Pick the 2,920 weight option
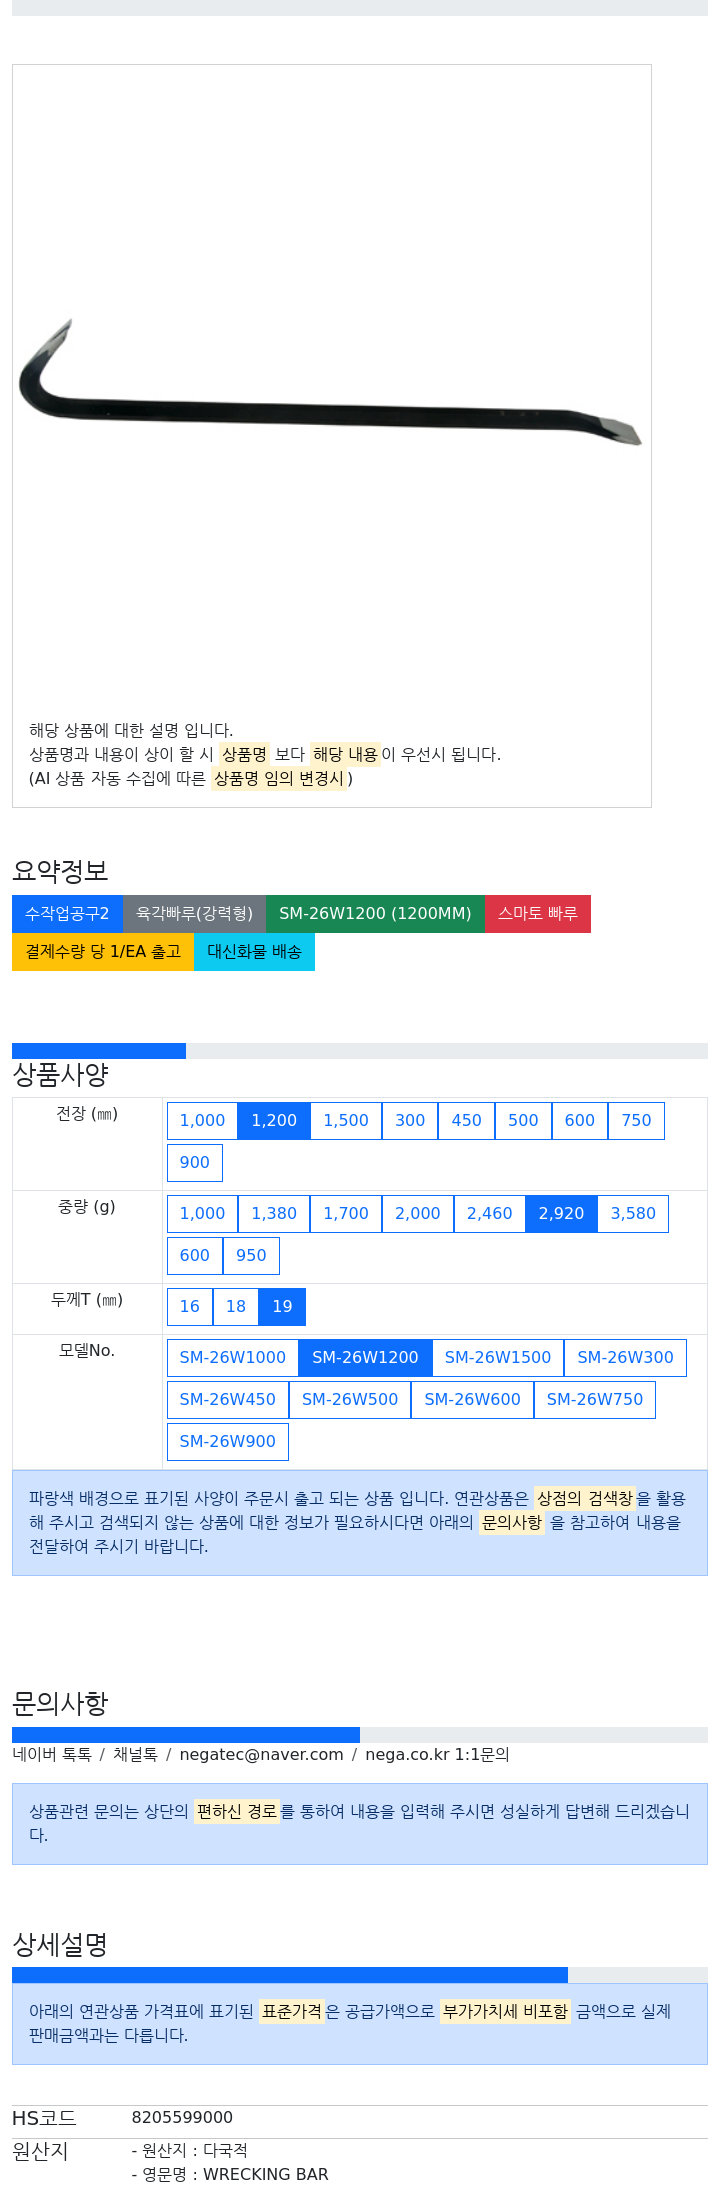 coord(561,1214)
